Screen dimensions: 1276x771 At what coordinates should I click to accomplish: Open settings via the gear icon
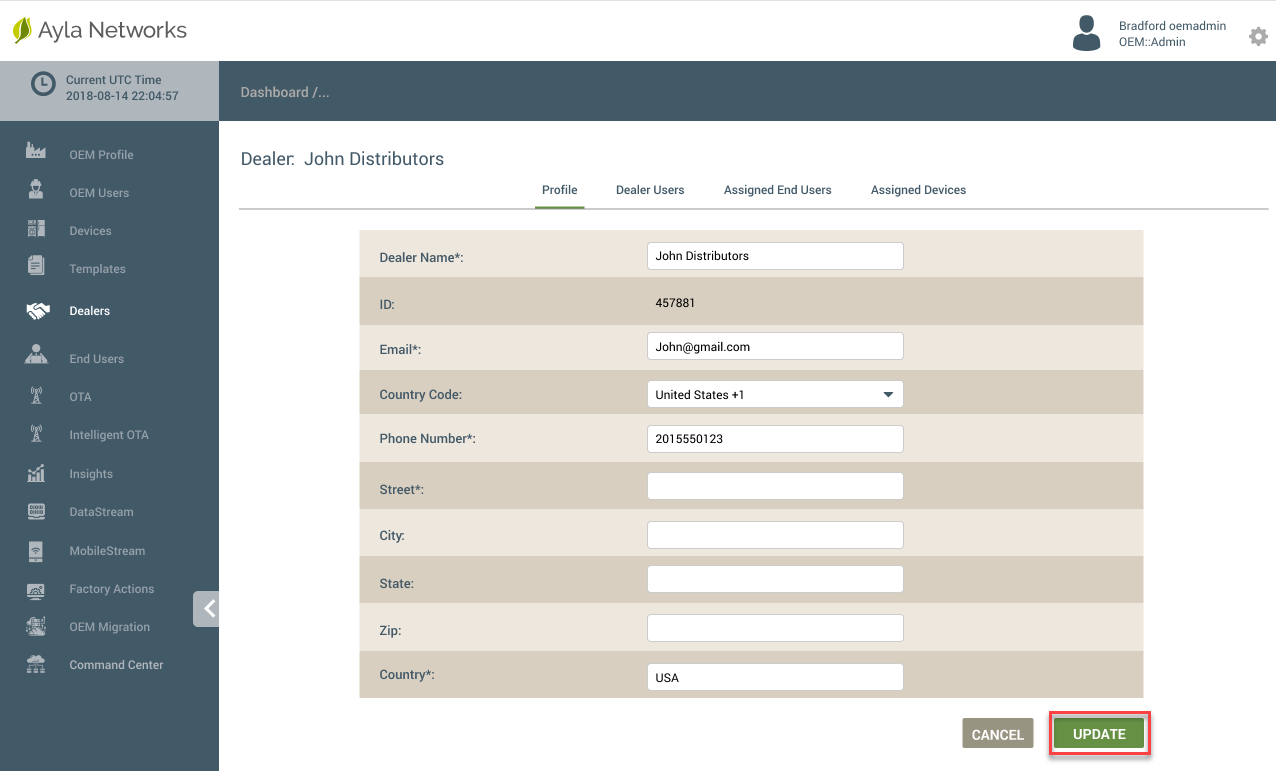pyautogui.click(x=1258, y=36)
